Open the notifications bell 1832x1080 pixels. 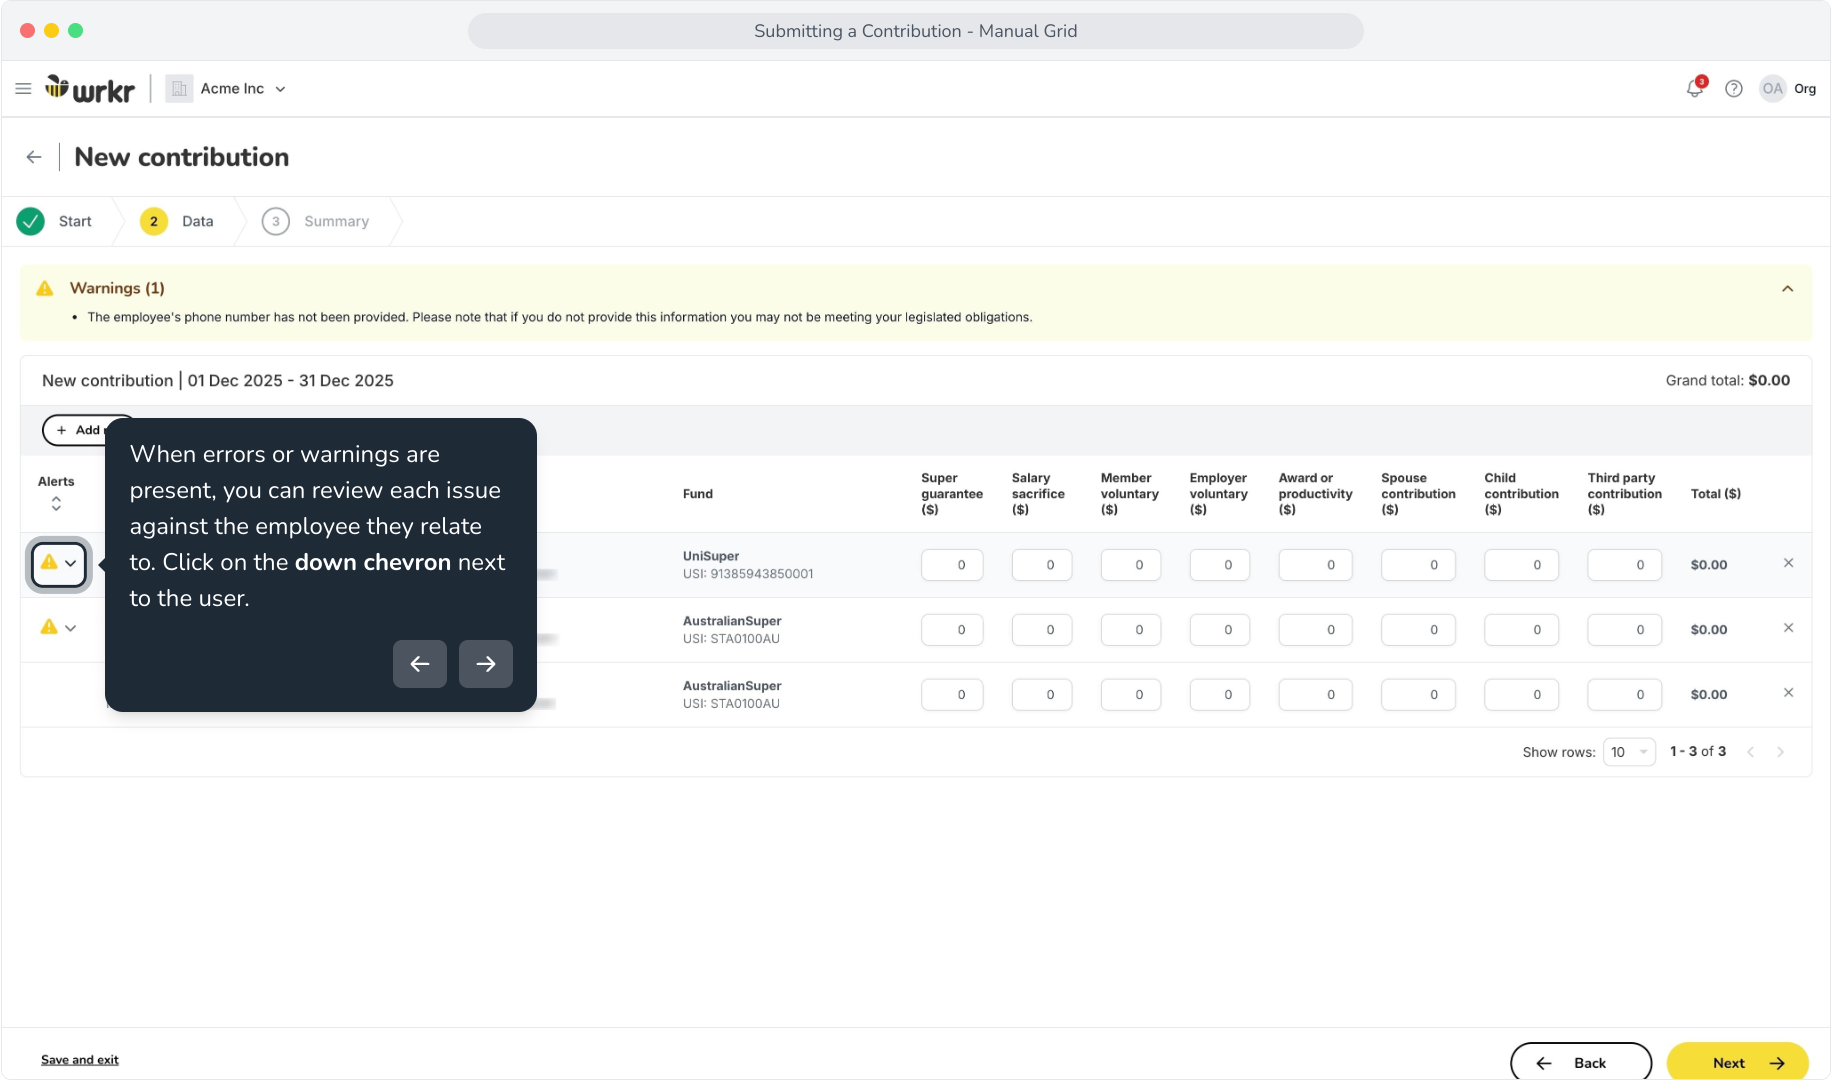point(1694,88)
